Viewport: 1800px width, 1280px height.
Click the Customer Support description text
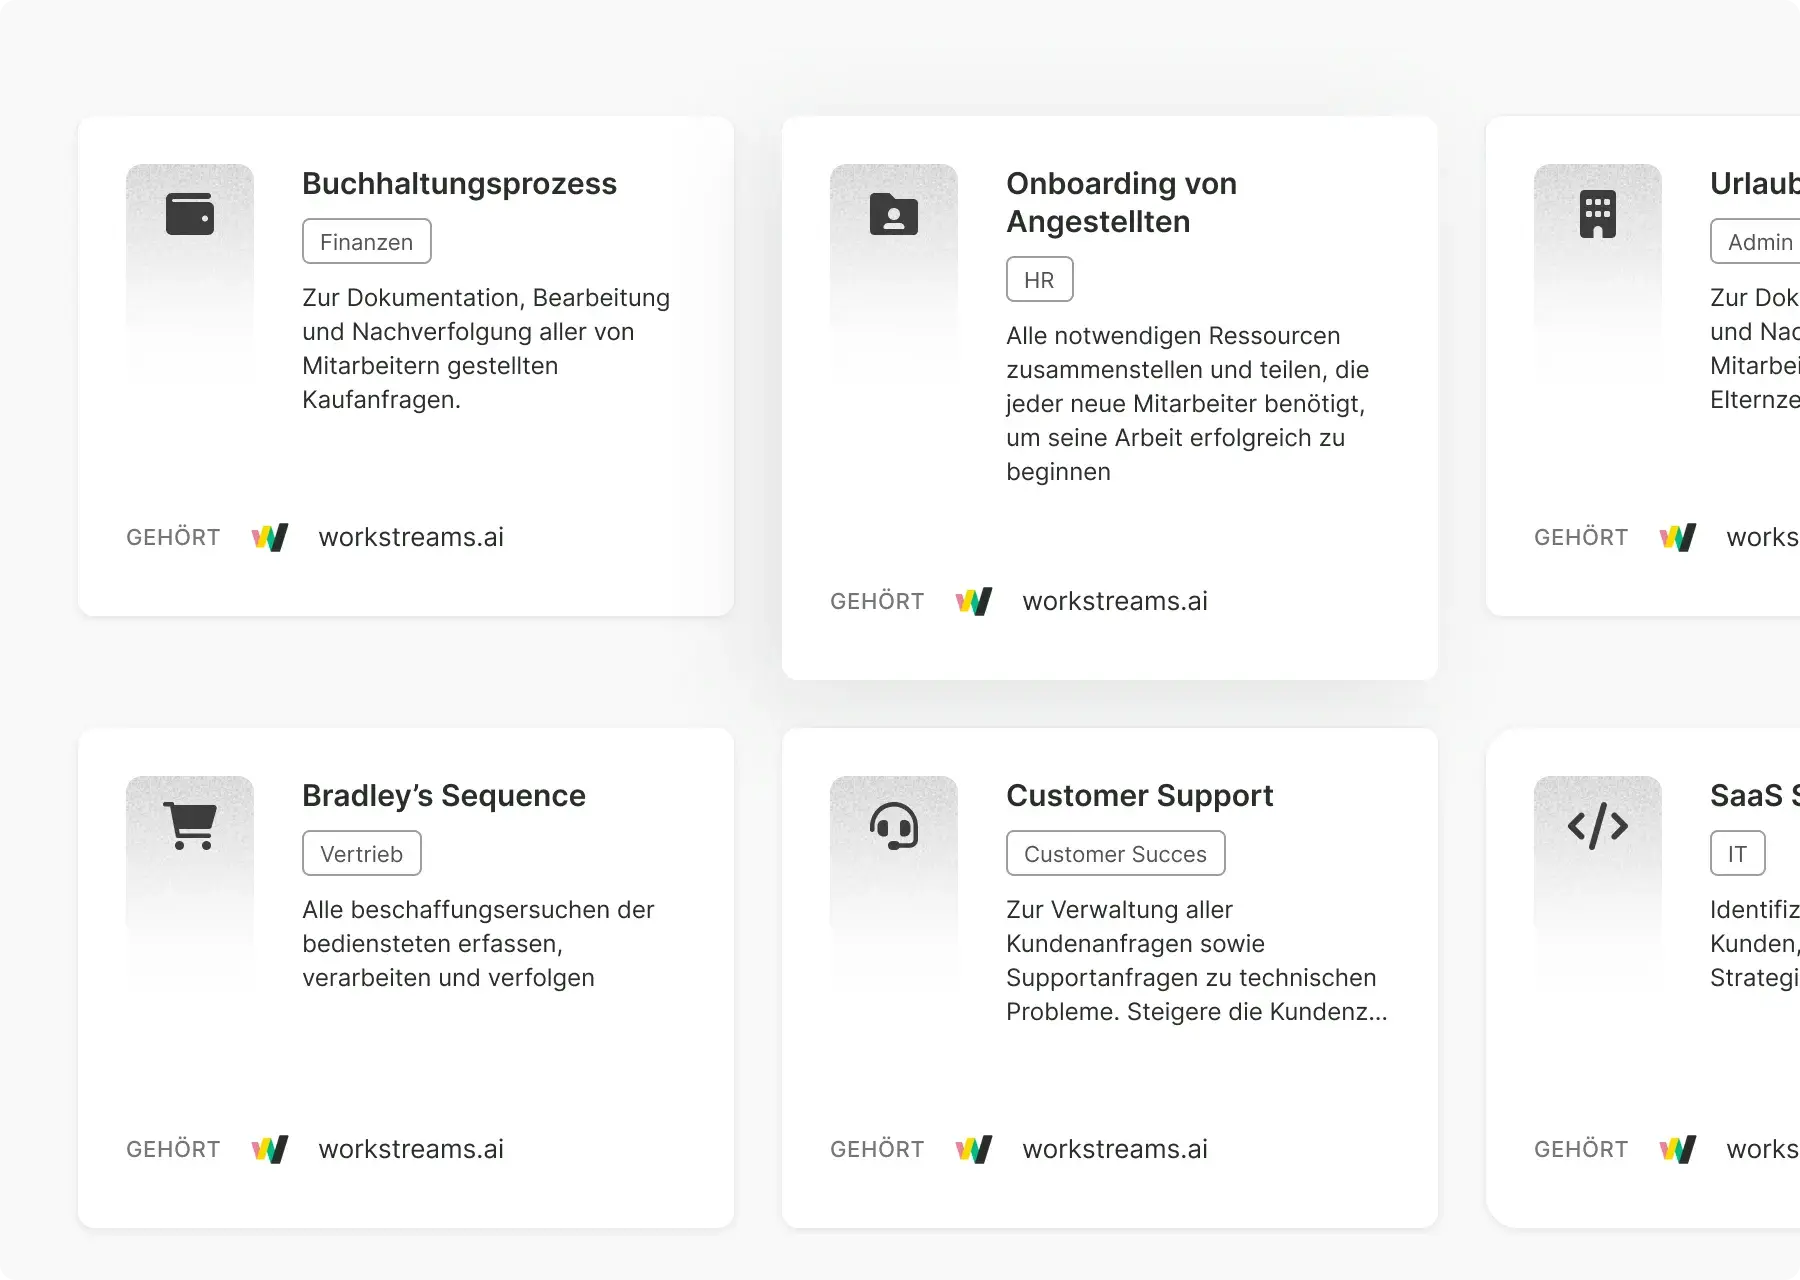coord(1195,960)
